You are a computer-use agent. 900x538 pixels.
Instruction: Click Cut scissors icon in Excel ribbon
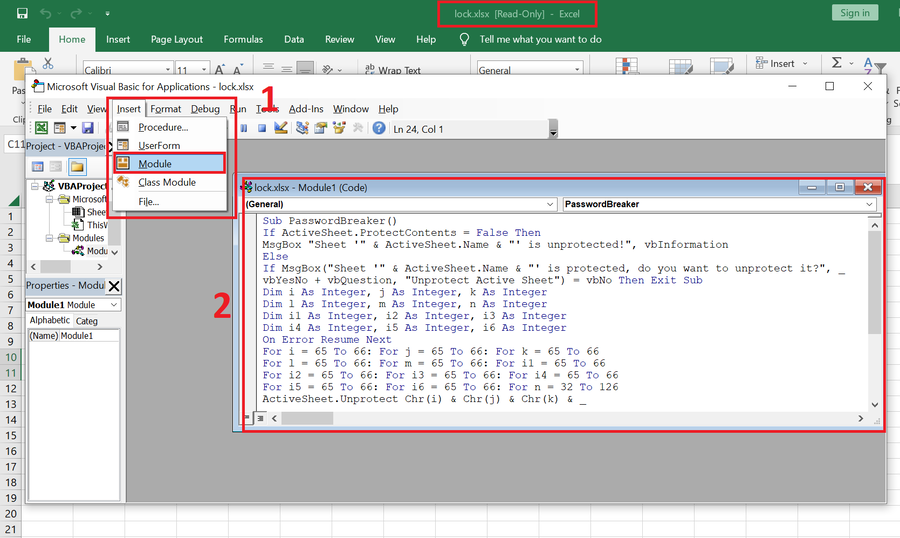48,63
